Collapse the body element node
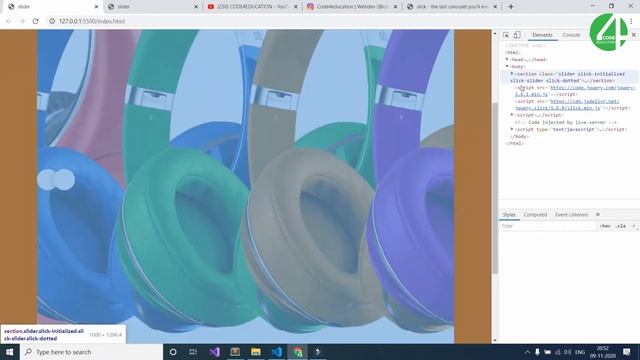This screenshot has height=360, width=640. [x=507, y=67]
